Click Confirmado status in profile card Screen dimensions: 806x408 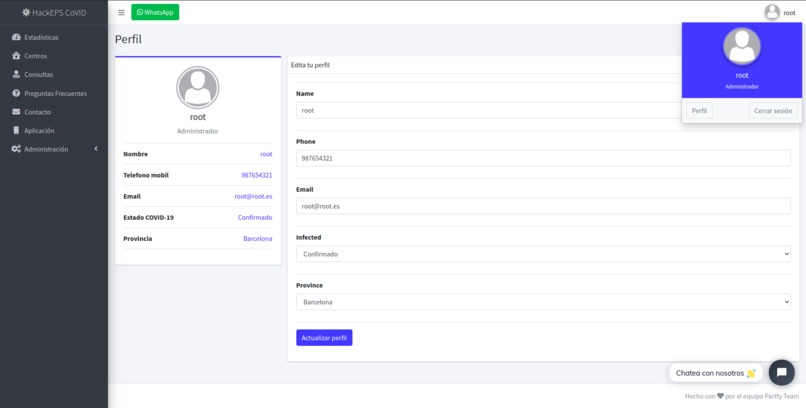click(255, 217)
